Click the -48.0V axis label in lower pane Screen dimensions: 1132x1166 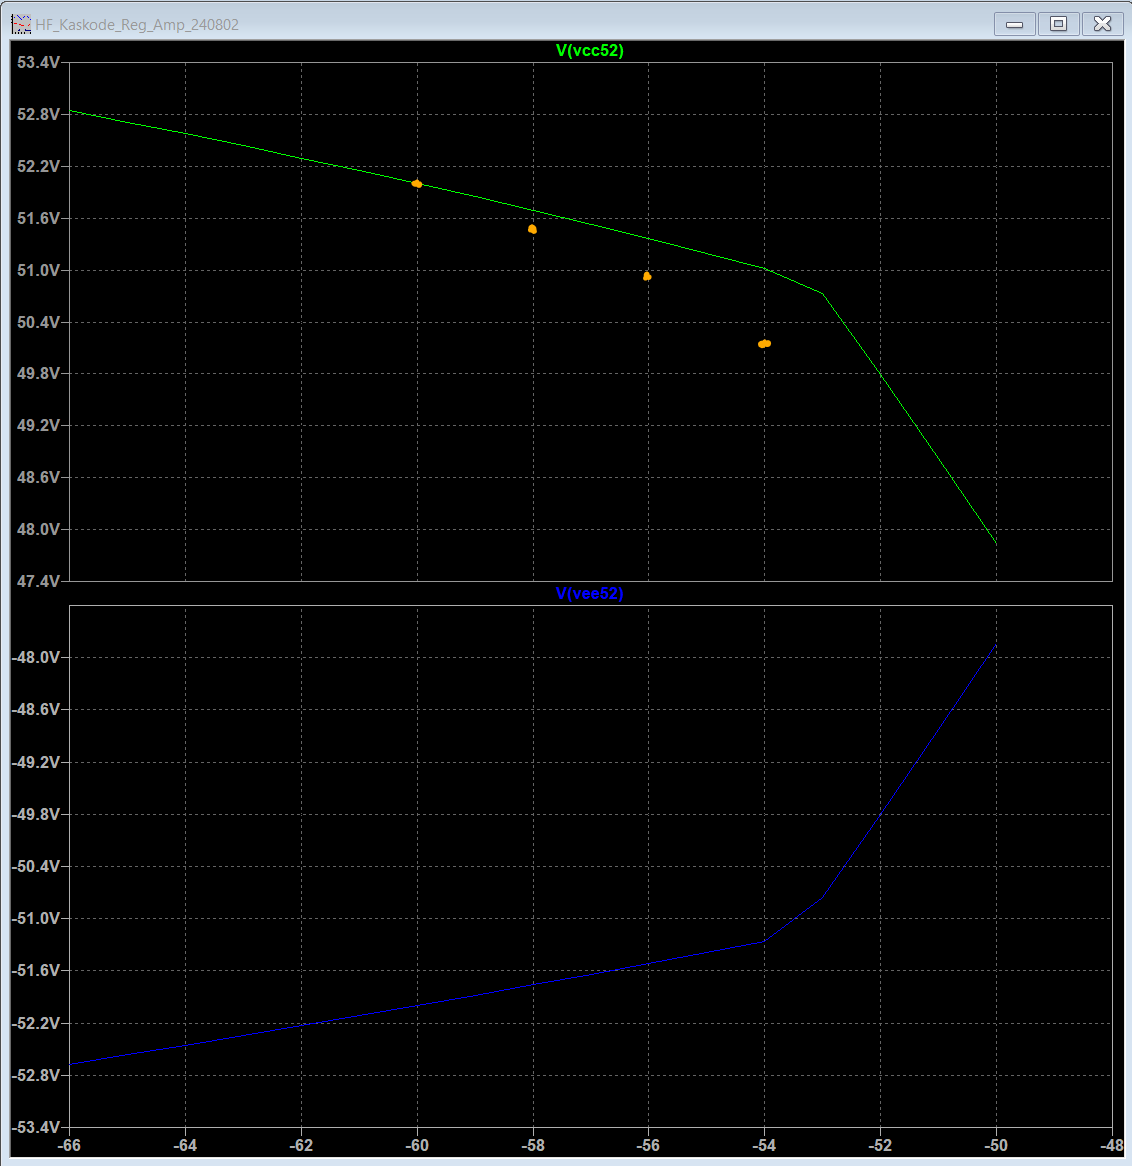[36, 657]
